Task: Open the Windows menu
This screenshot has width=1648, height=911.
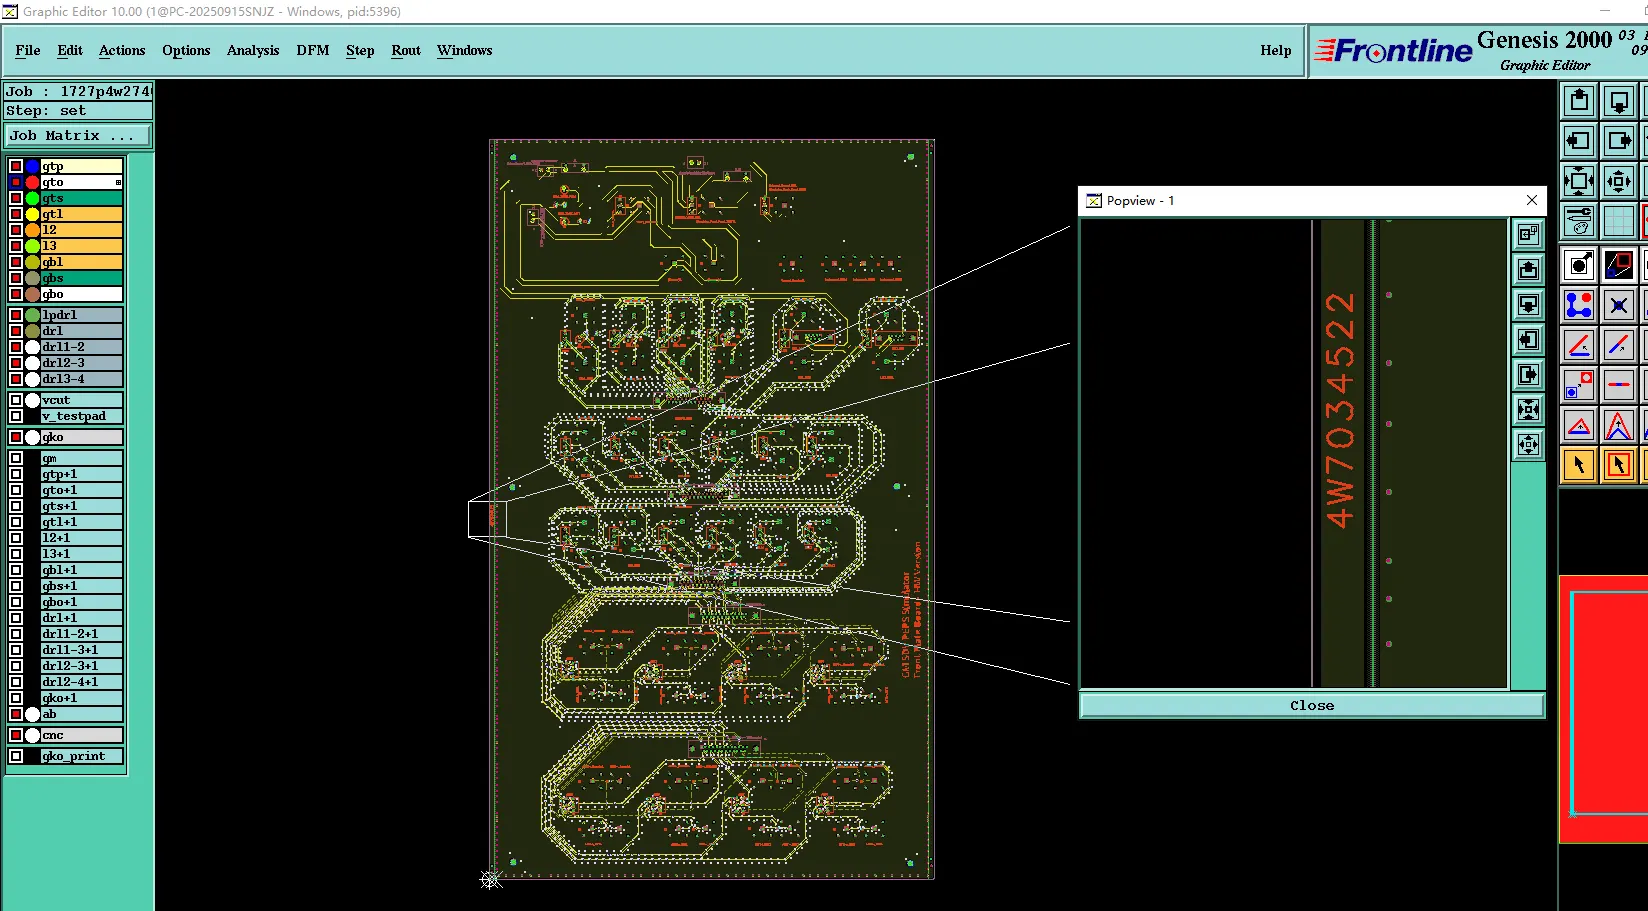Action: [465, 50]
